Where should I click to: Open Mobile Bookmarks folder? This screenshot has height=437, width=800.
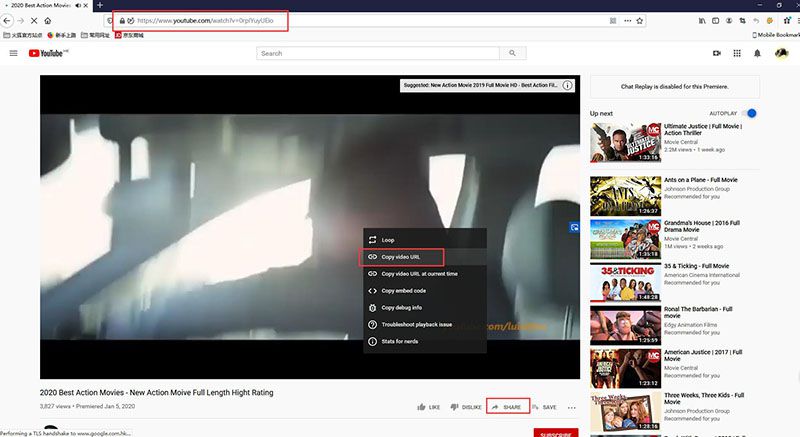coord(776,35)
